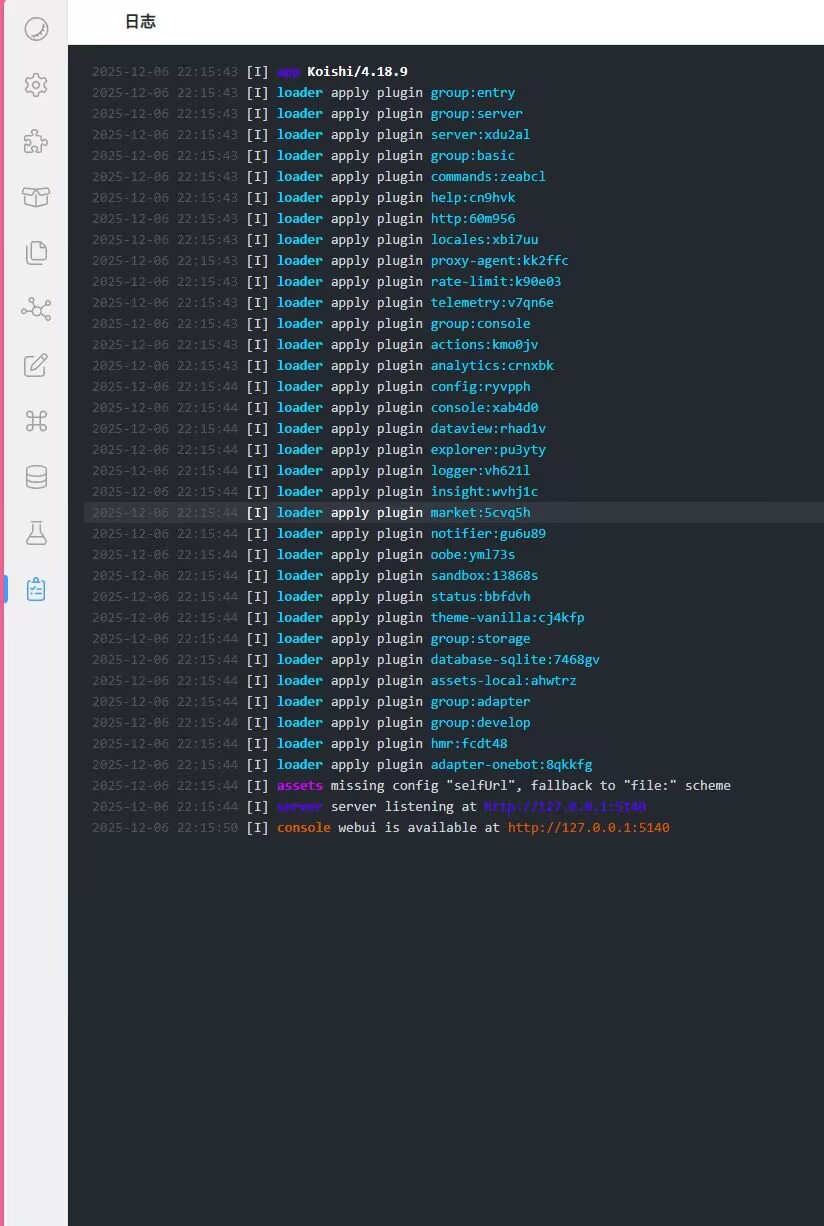Click the 日志 page title
This screenshot has height=1226, width=824.
(x=140, y=22)
